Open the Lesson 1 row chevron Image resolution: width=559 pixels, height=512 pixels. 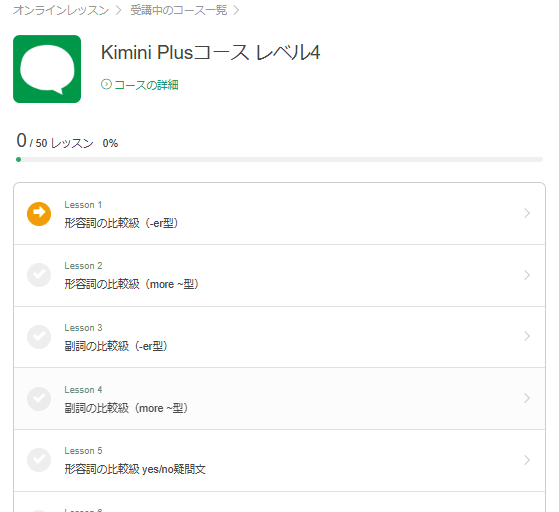[x=527, y=213]
